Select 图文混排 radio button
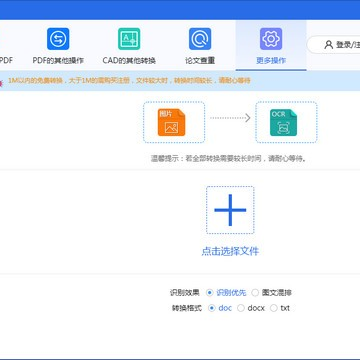 [x=255, y=293]
